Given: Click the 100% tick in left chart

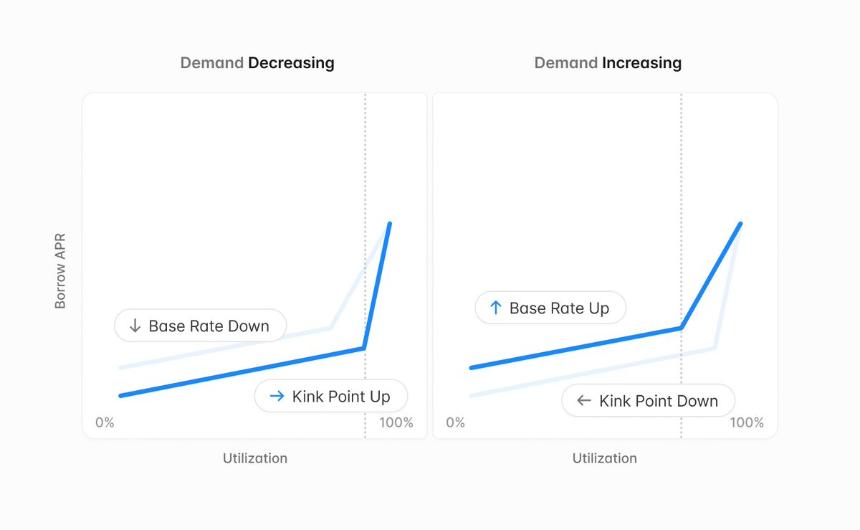Looking at the screenshot, I should coord(396,422).
